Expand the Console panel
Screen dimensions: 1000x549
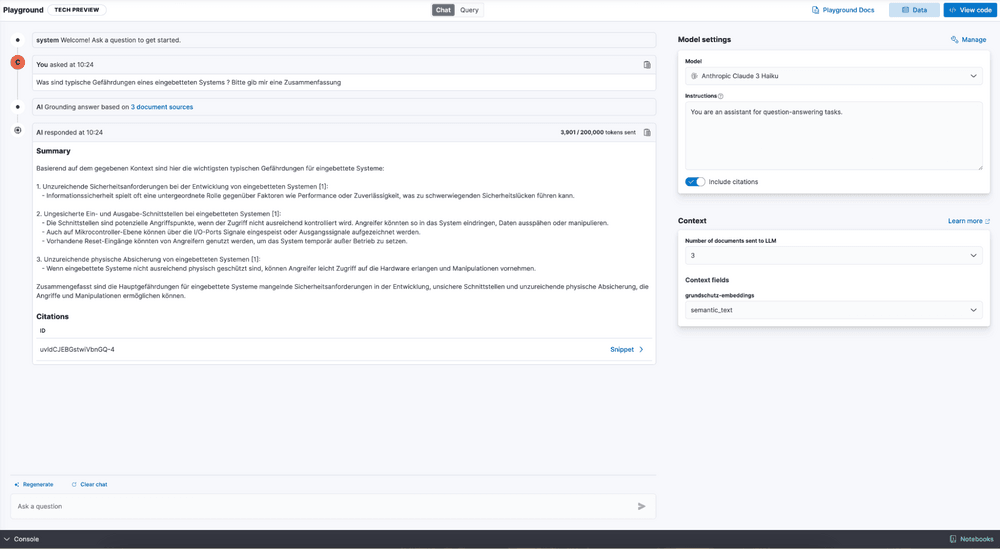22,539
